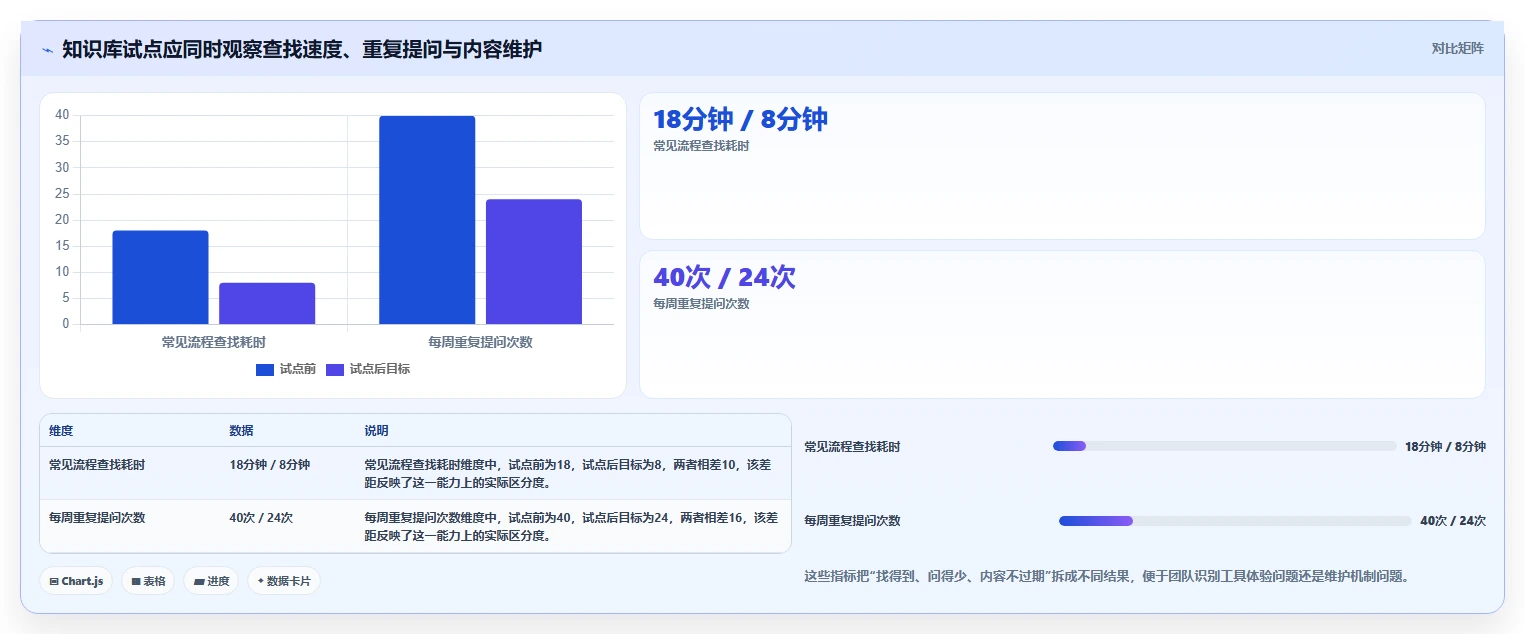Image resolution: width=1525 pixels, height=634 pixels.
Task: Click the chart axis label 每周重复提问次数
Action: pos(480,342)
